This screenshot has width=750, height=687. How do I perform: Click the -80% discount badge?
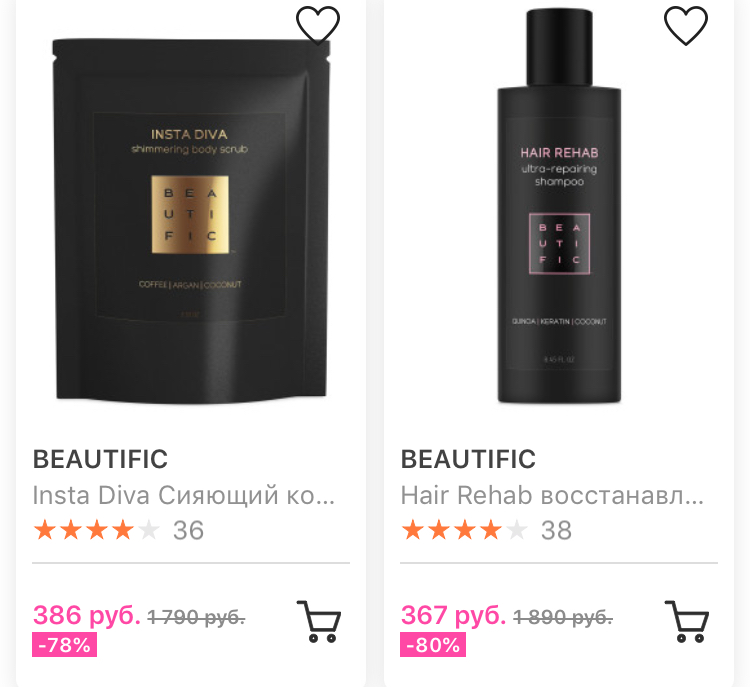point(433,644)
